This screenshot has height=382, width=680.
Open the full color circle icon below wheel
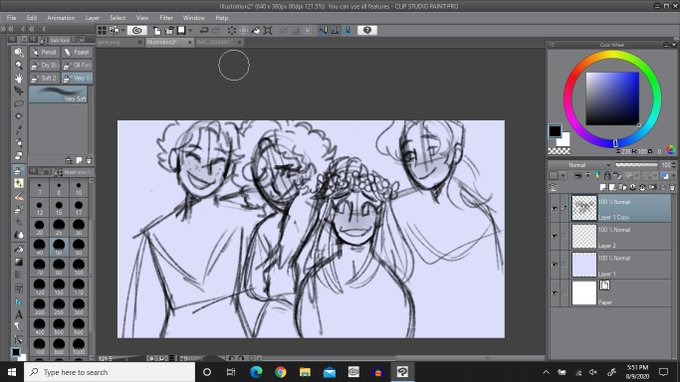[x=670, y=150]
